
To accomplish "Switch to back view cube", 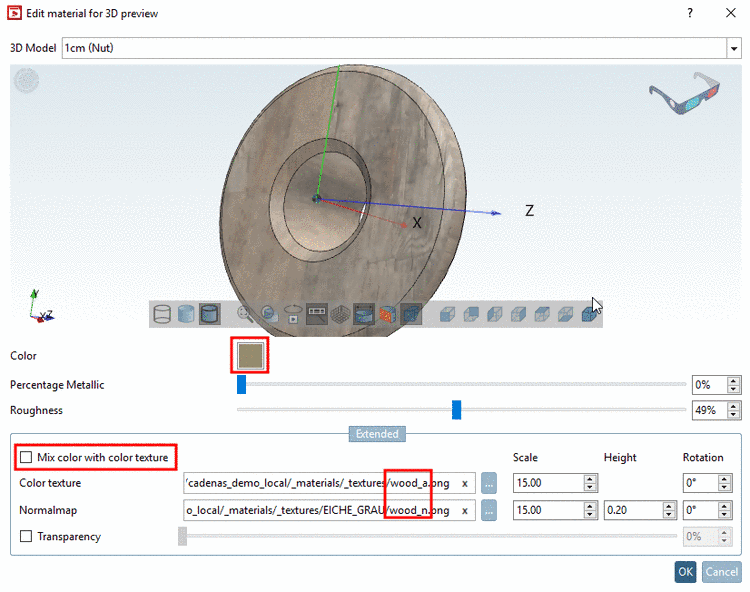I will click(x=471, y=314).
